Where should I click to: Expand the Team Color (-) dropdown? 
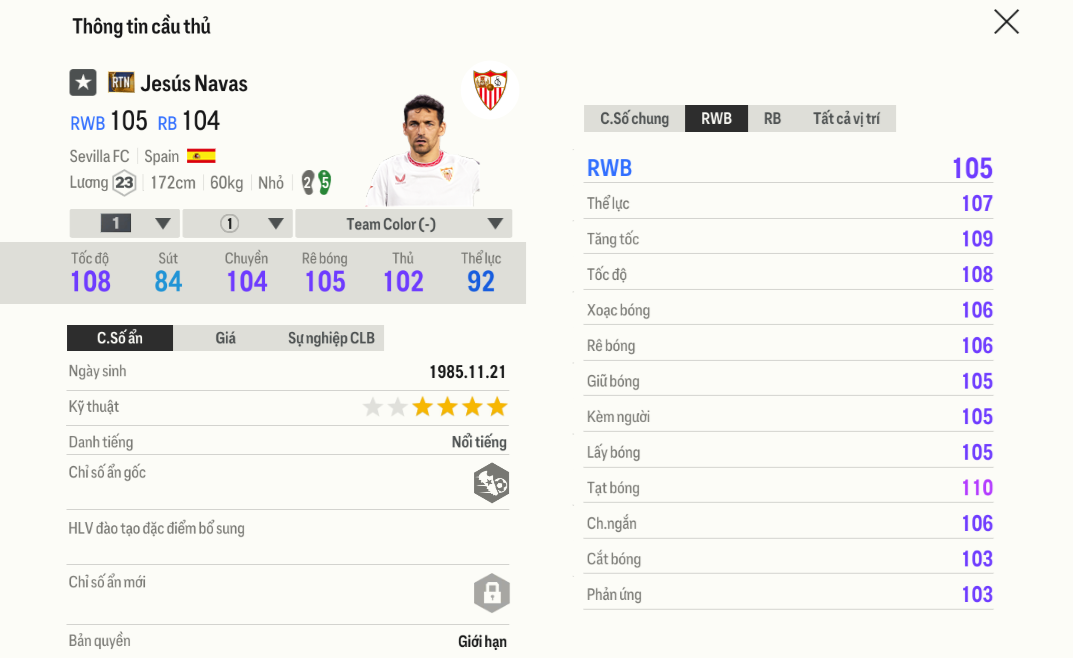click(x=403, y=224)
